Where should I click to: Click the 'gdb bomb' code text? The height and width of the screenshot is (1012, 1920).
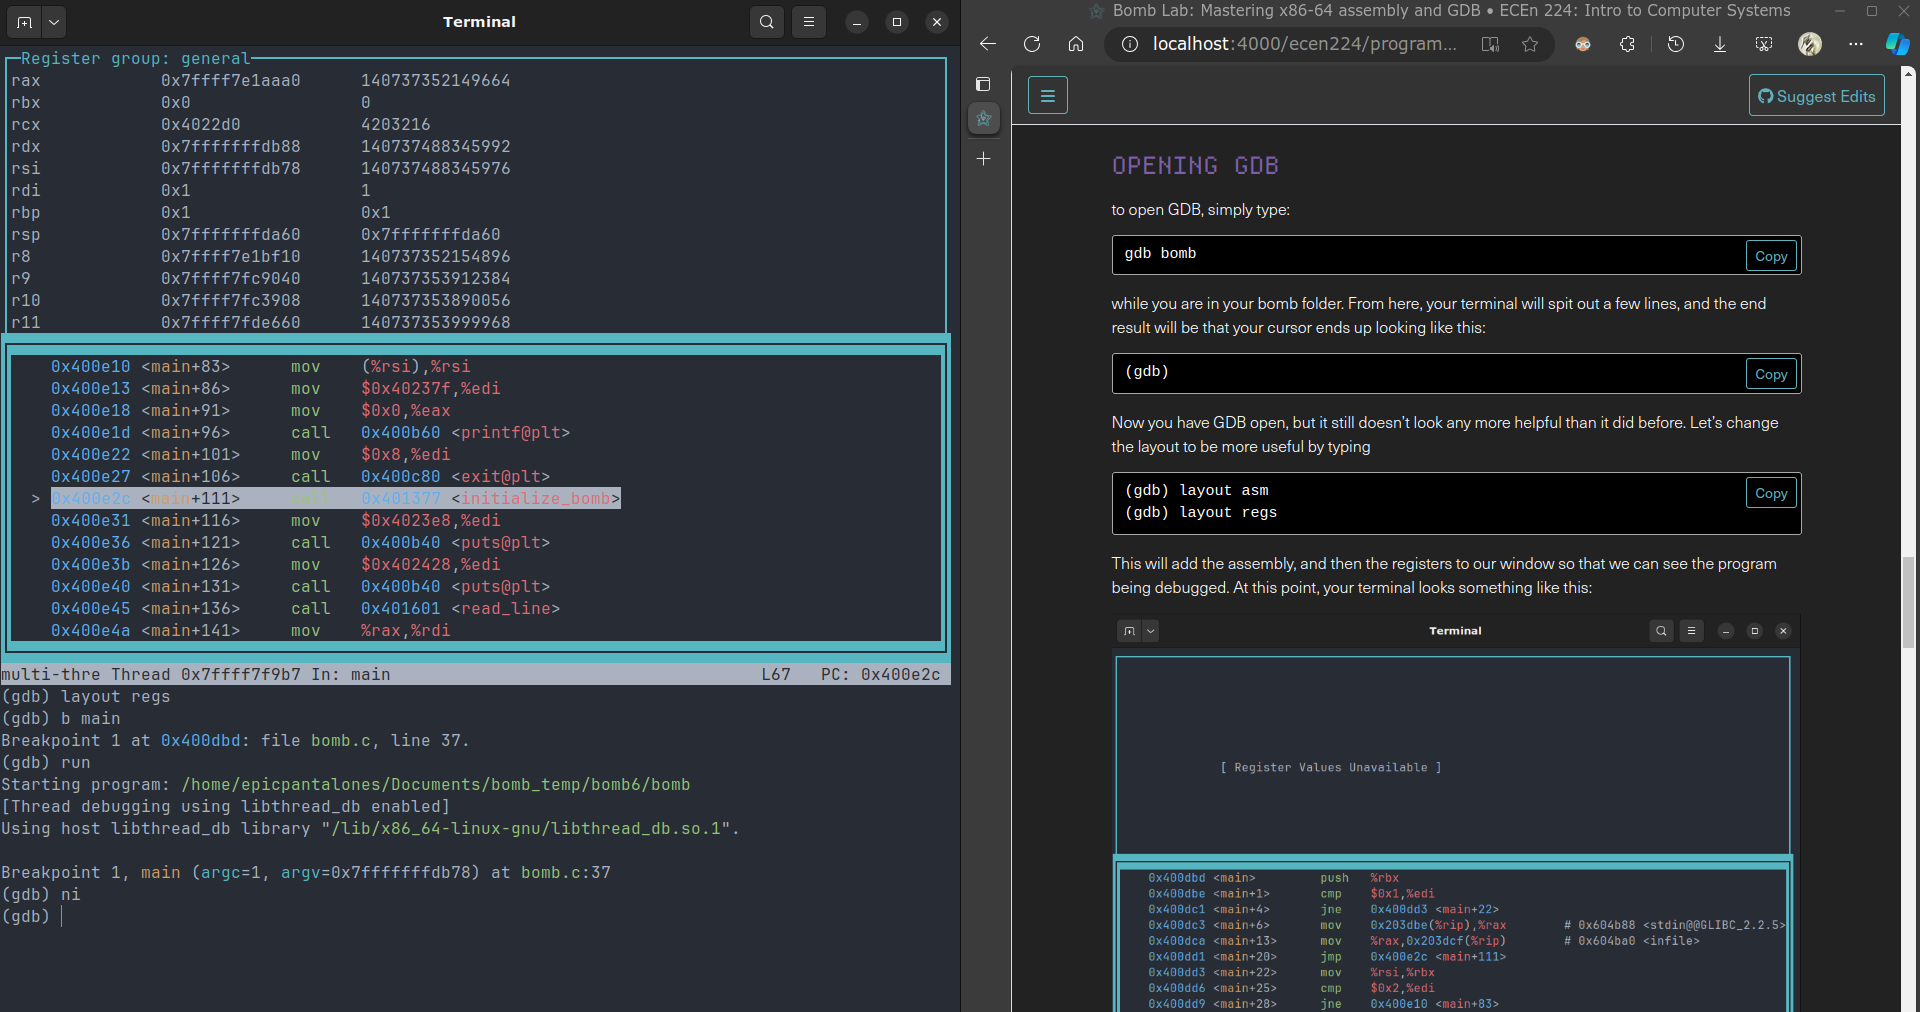(x=1160, y=253)
